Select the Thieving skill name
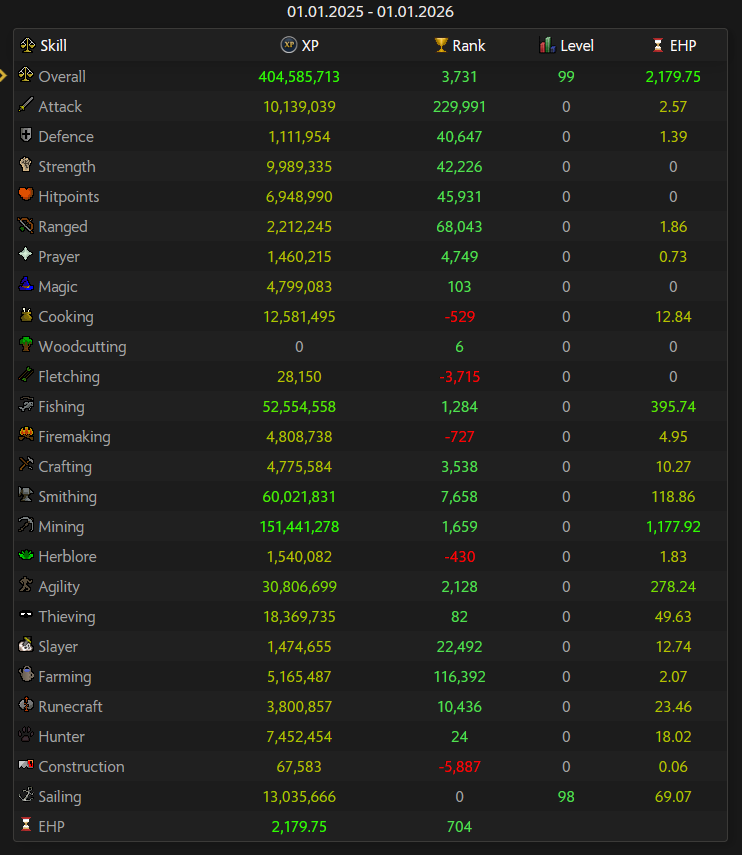Image resolution: width=742 pixels, height=855 pixels. (x=67, y=617)
